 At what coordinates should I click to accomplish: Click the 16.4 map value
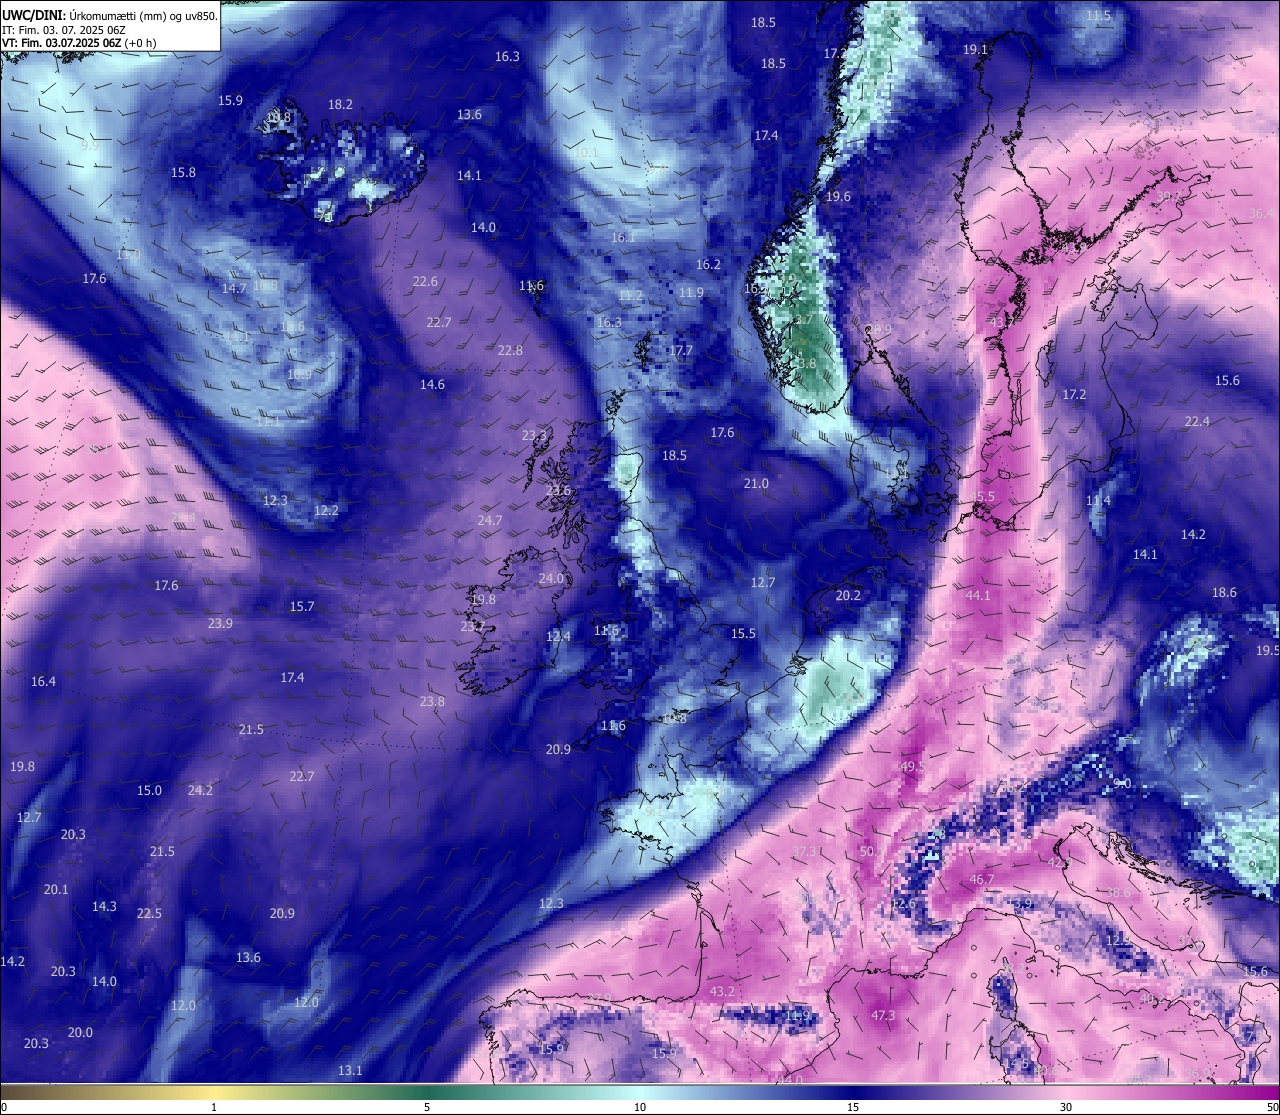(43, 681)
